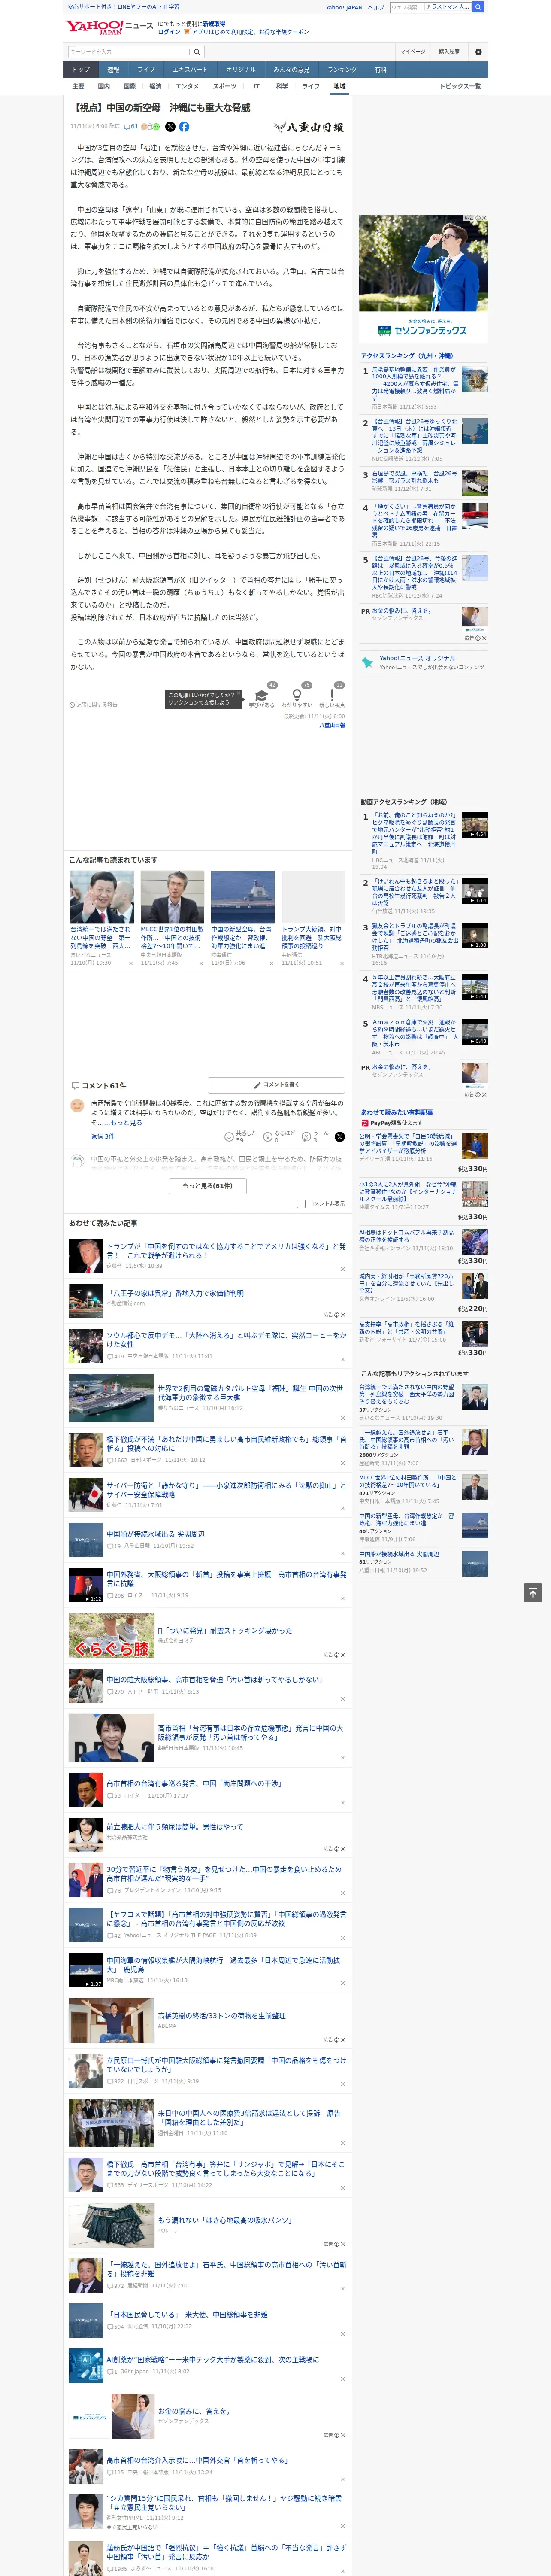Open Amazon倉庫で火災 video ranking item
Viewport: 551px width, 2576px height.
point(414,1032)
